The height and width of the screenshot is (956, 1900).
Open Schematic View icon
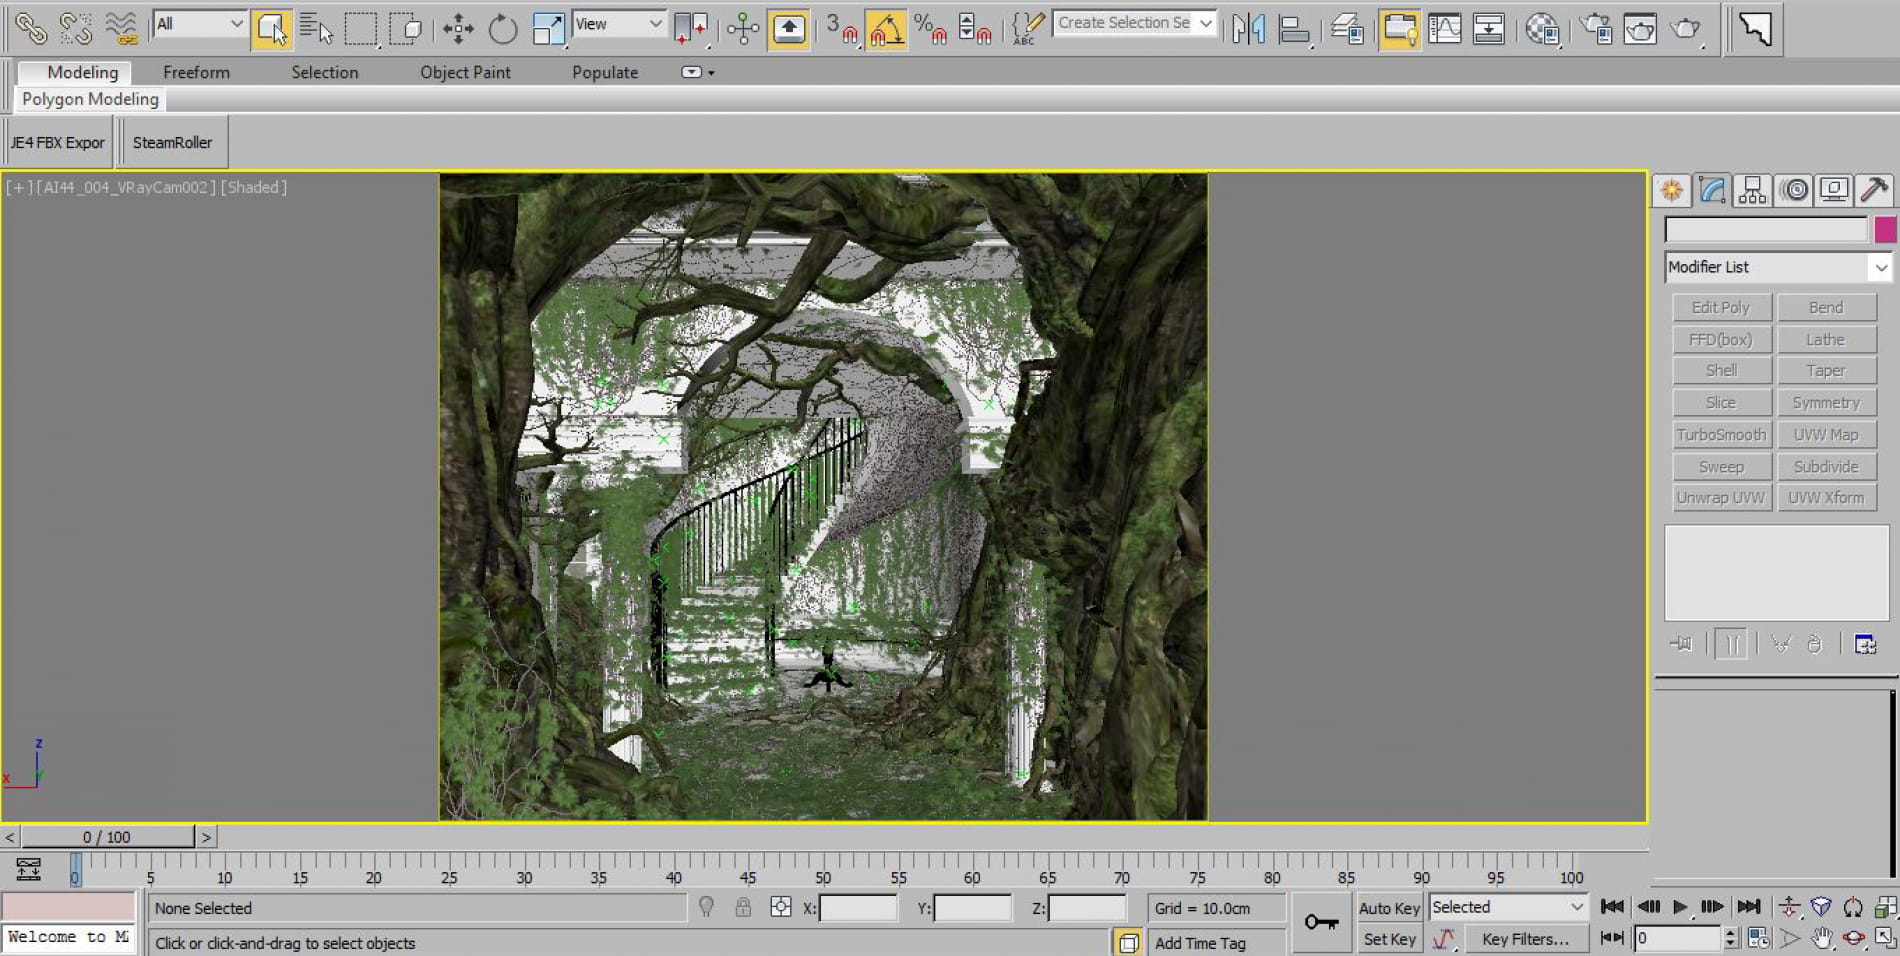(x=1489, y=28)
